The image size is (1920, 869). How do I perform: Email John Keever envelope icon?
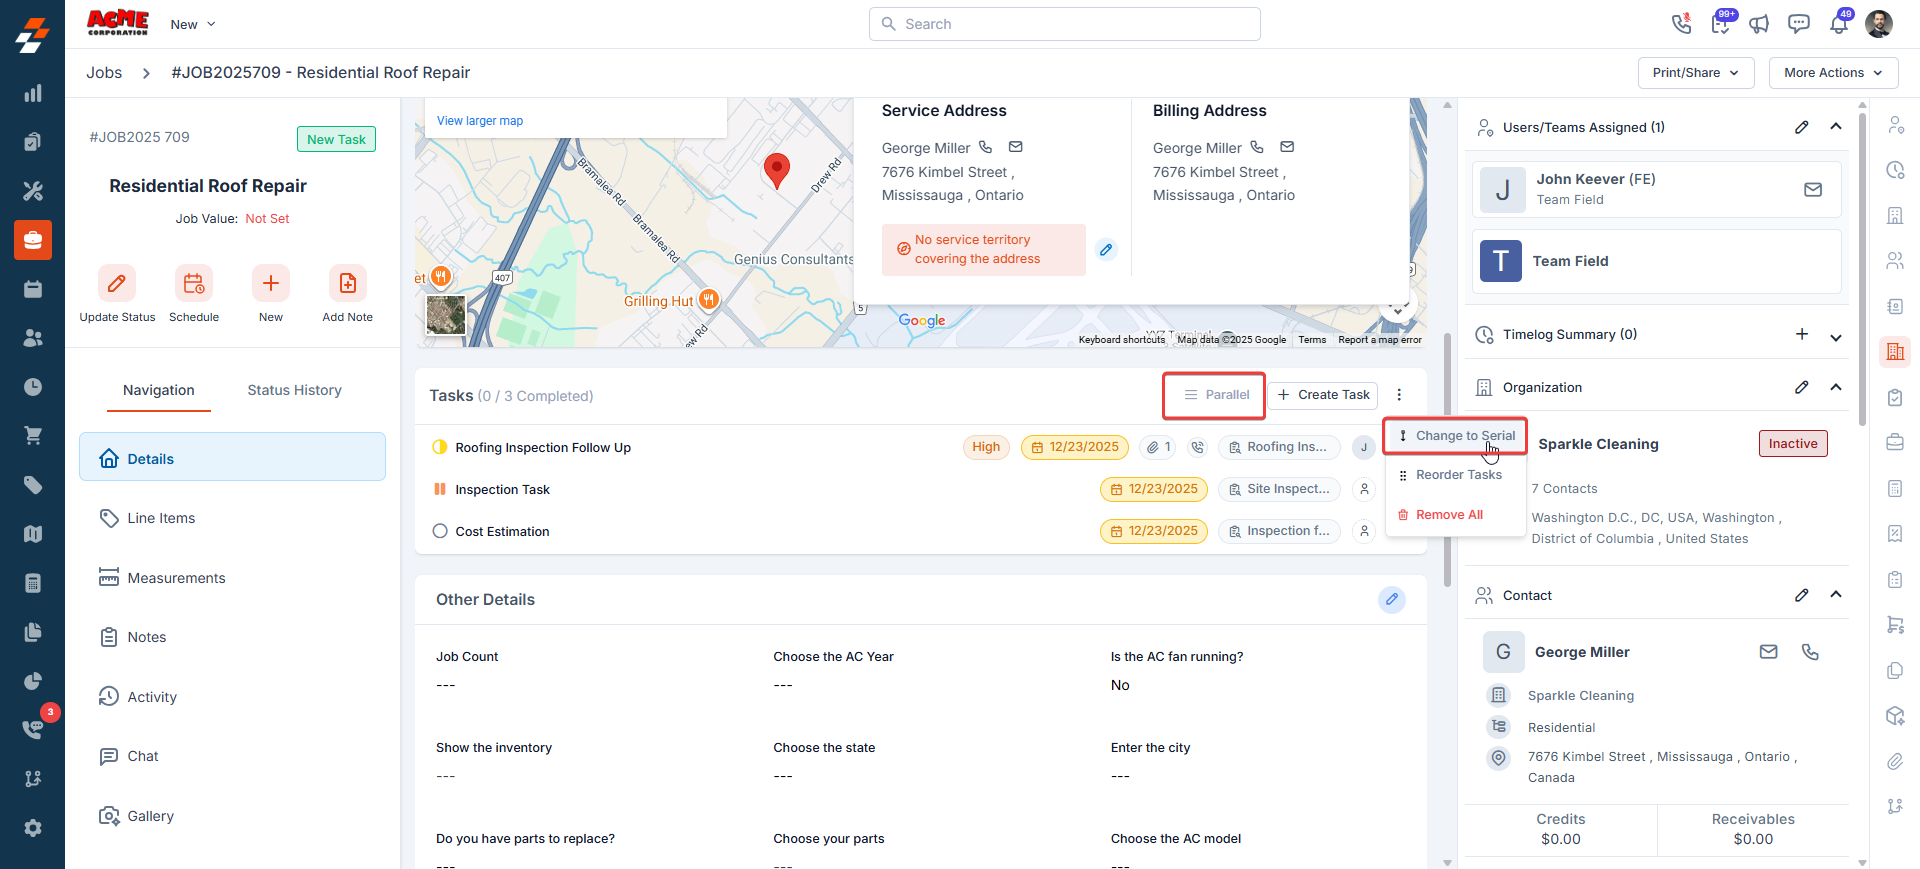coord(1813,190)
